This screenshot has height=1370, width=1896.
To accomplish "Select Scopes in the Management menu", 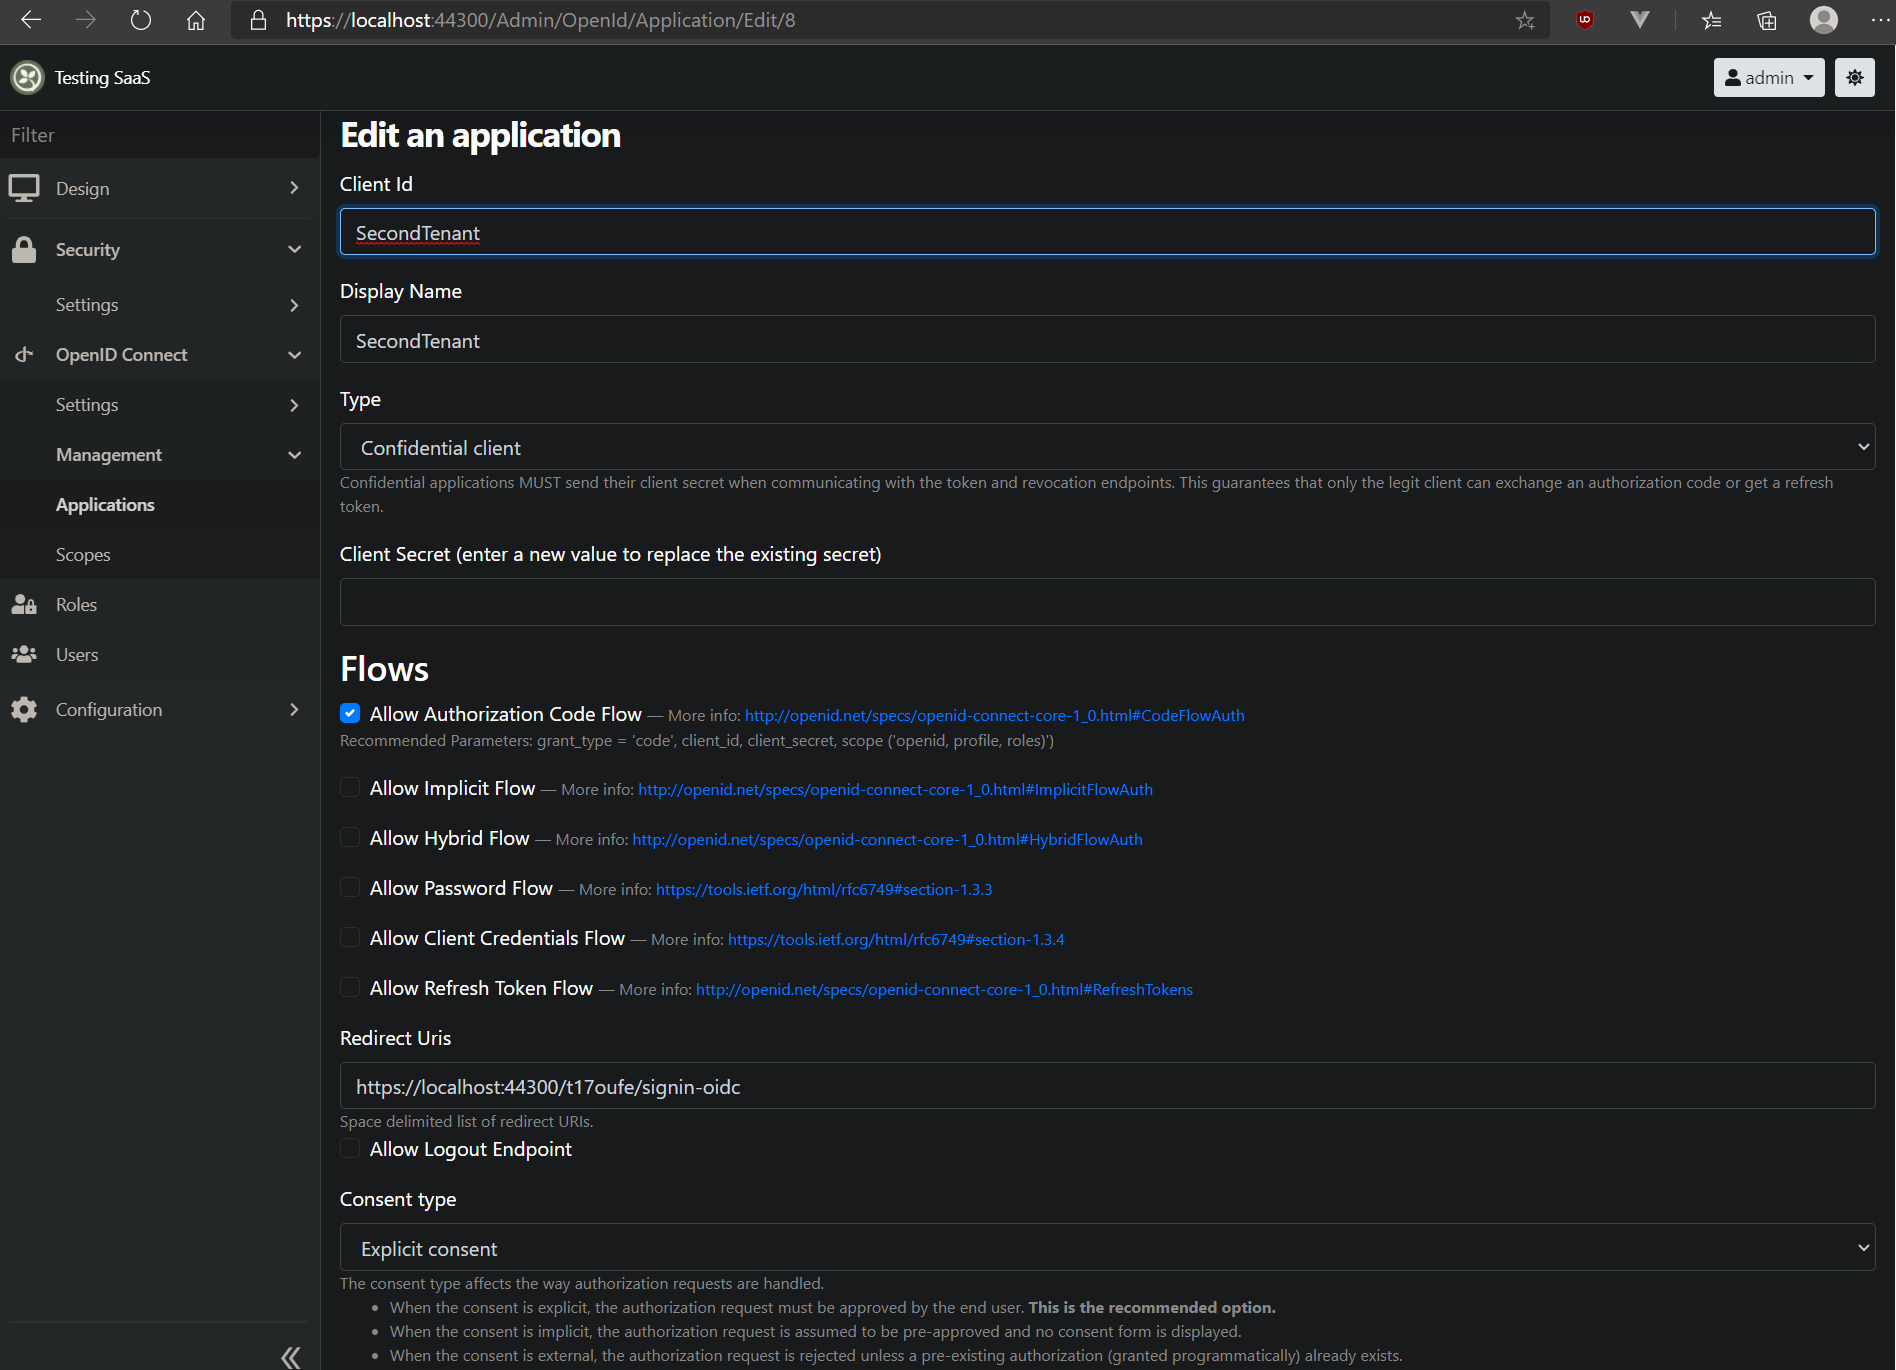I will coord(83,554).
